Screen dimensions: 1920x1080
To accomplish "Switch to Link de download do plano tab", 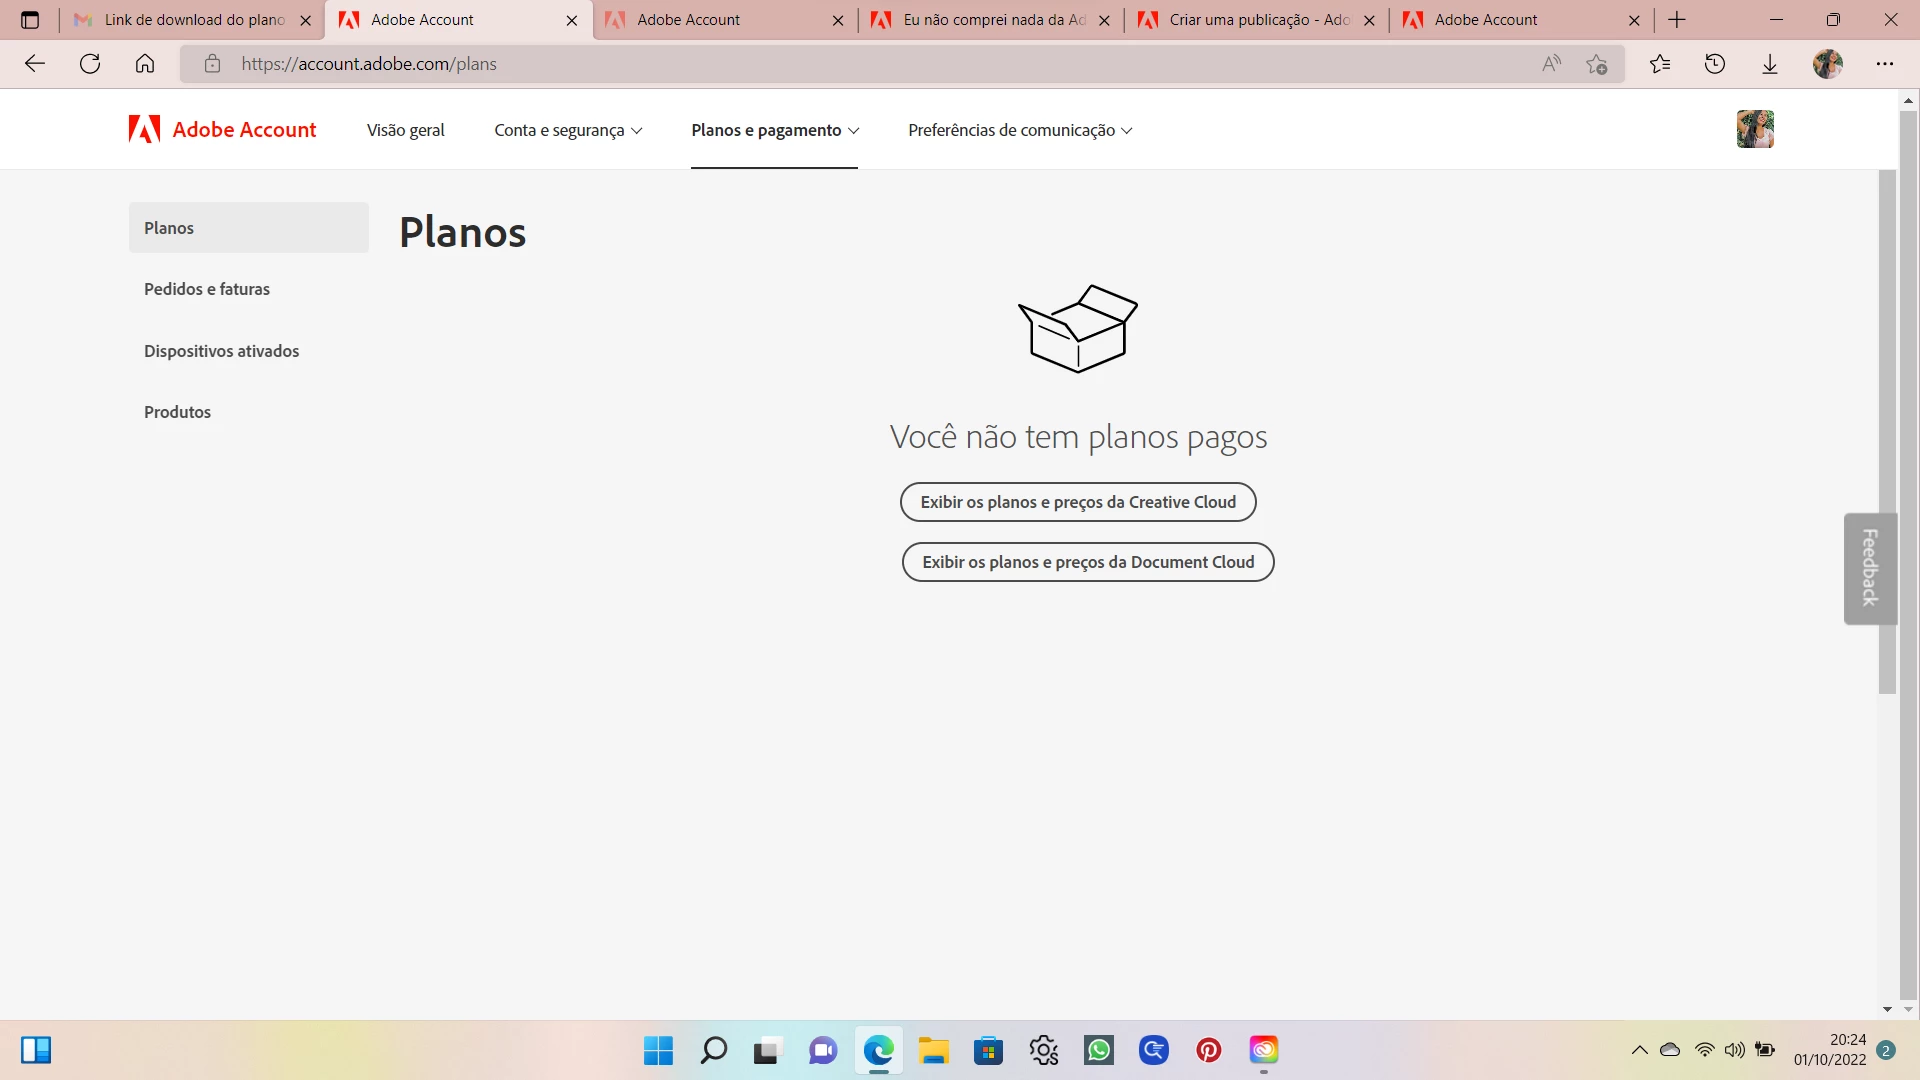I will pyautogui.click(x=193, y=20).
